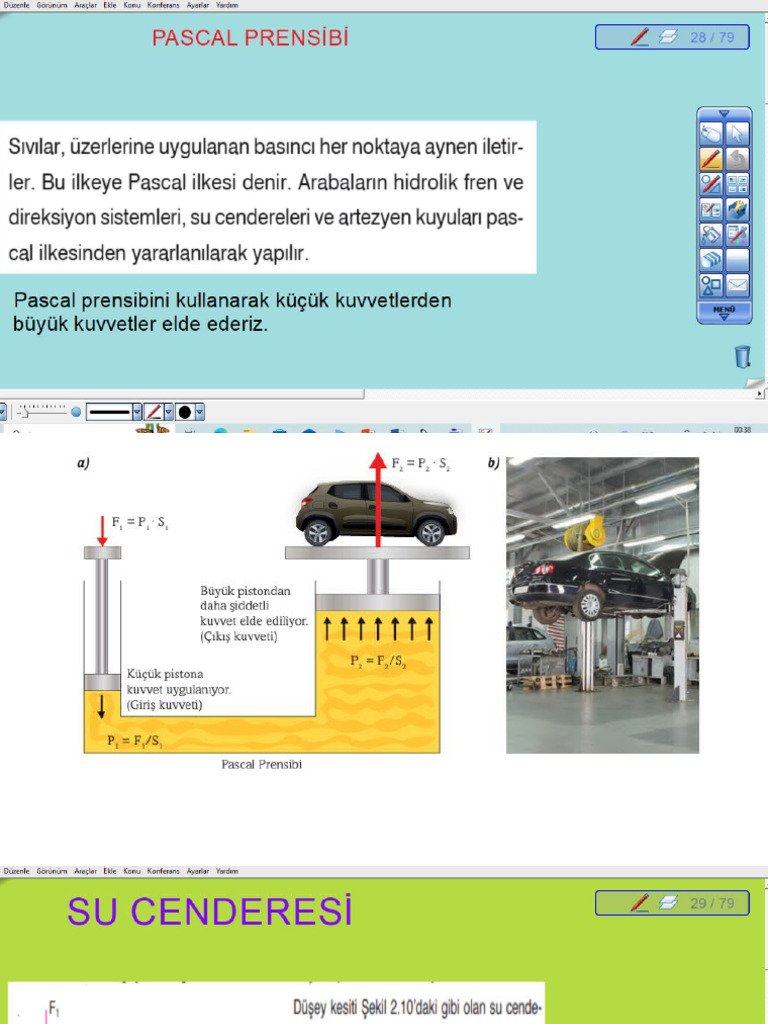Click the text 'Küçük pistona kuvvet uygulanıyor'
This screenshot has height=1024, width=768.
[x=178, y=681]
